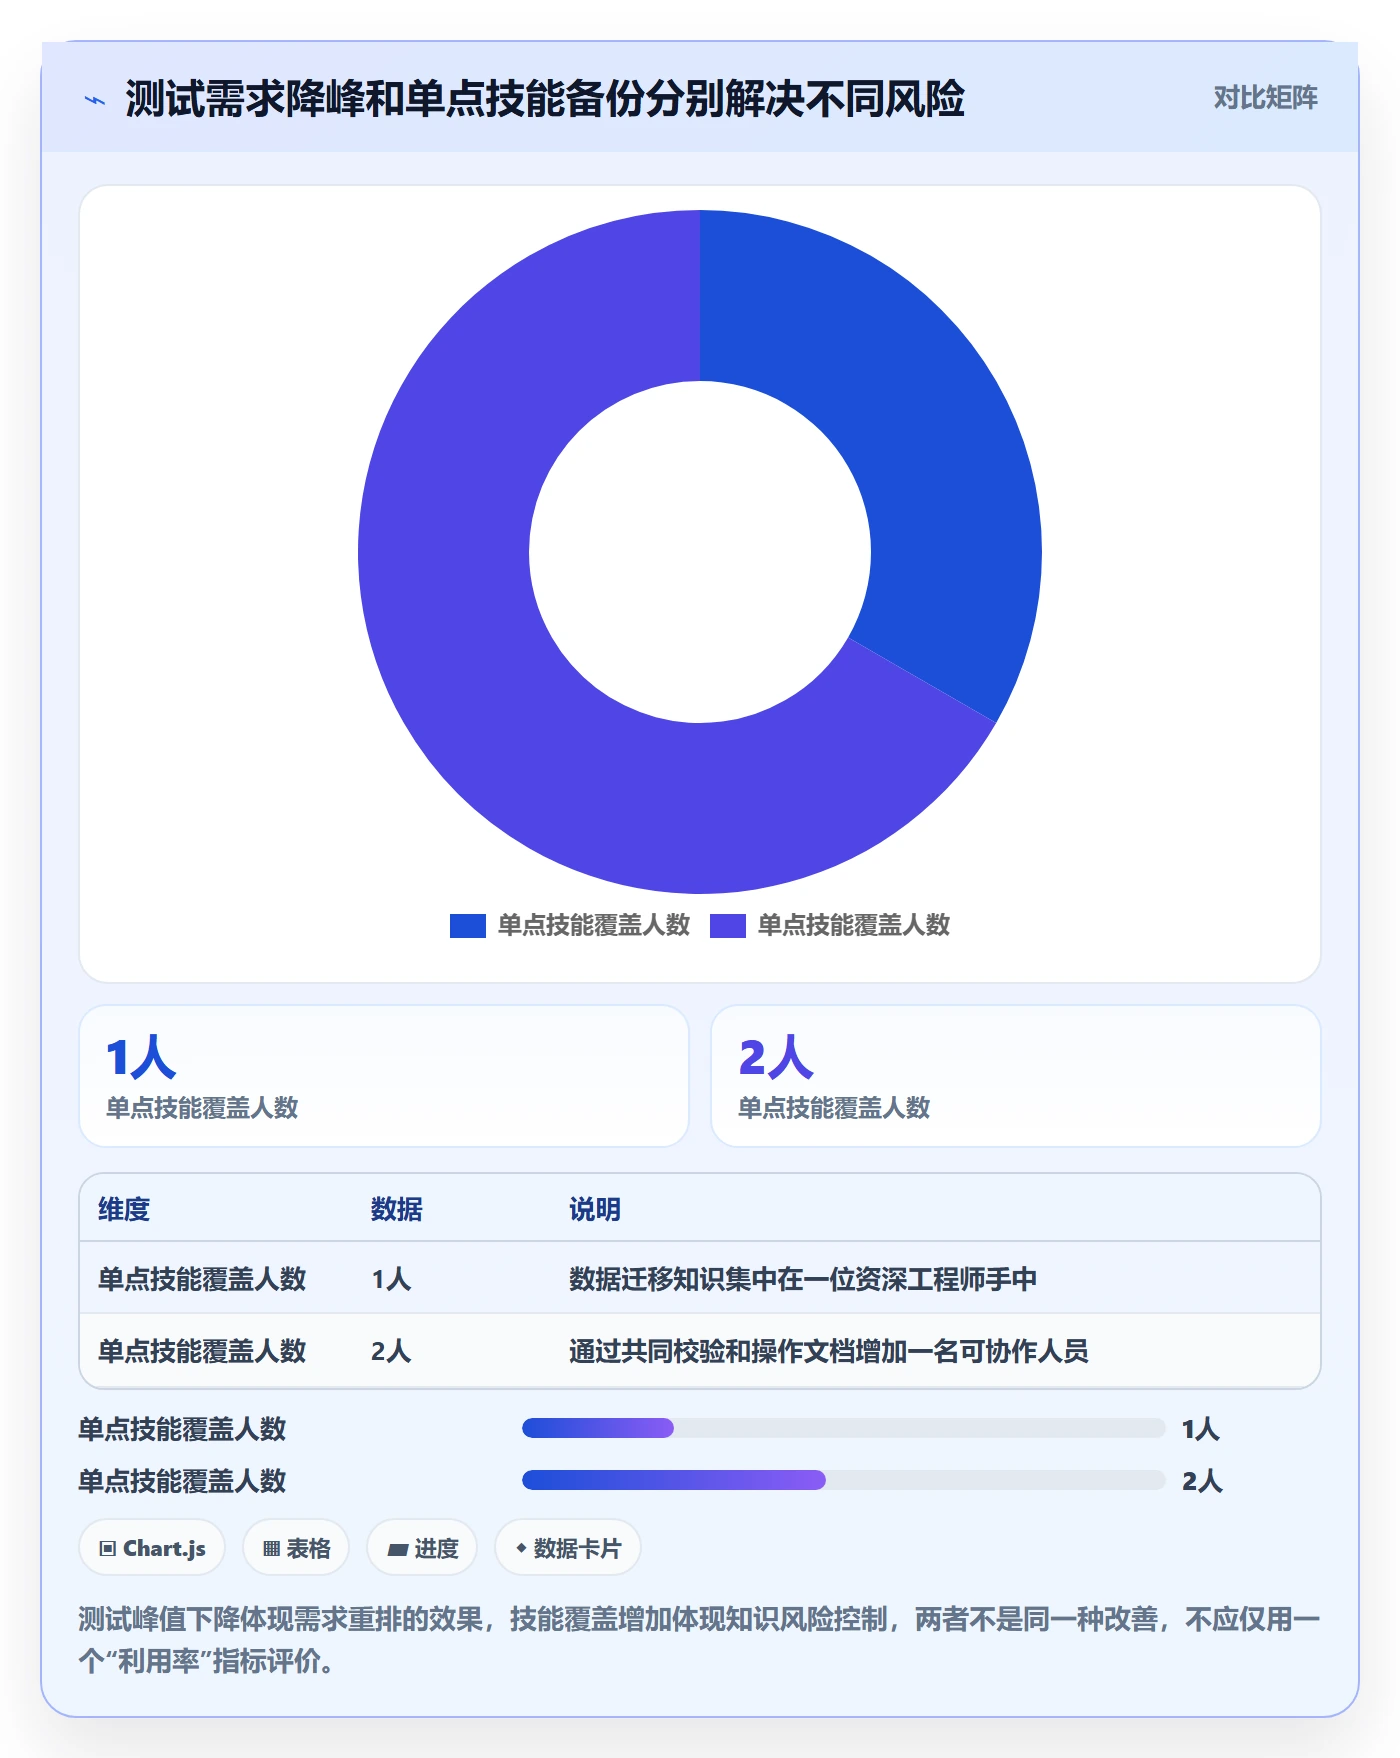Click the 进度 chip
The height and width of the screenshot is (1758, 1400).
coord(422,1548)
